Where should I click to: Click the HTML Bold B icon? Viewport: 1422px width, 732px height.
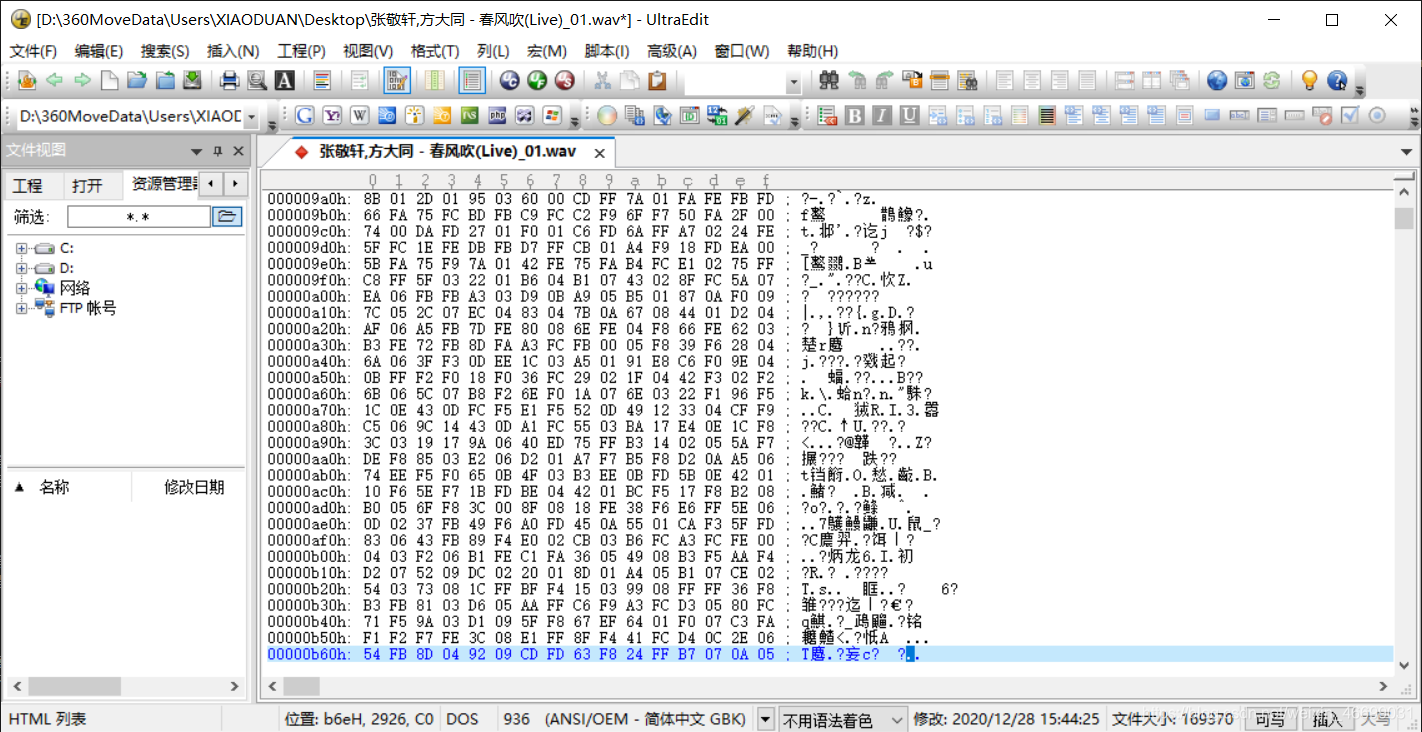point(855,116)
